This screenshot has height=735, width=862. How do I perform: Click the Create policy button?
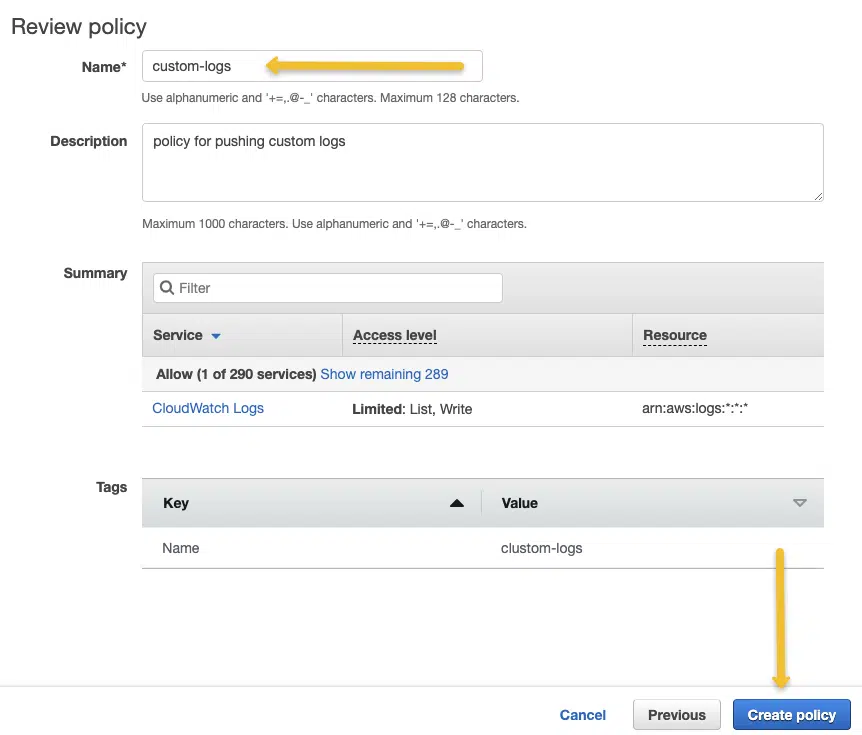[x=792, y=715]
